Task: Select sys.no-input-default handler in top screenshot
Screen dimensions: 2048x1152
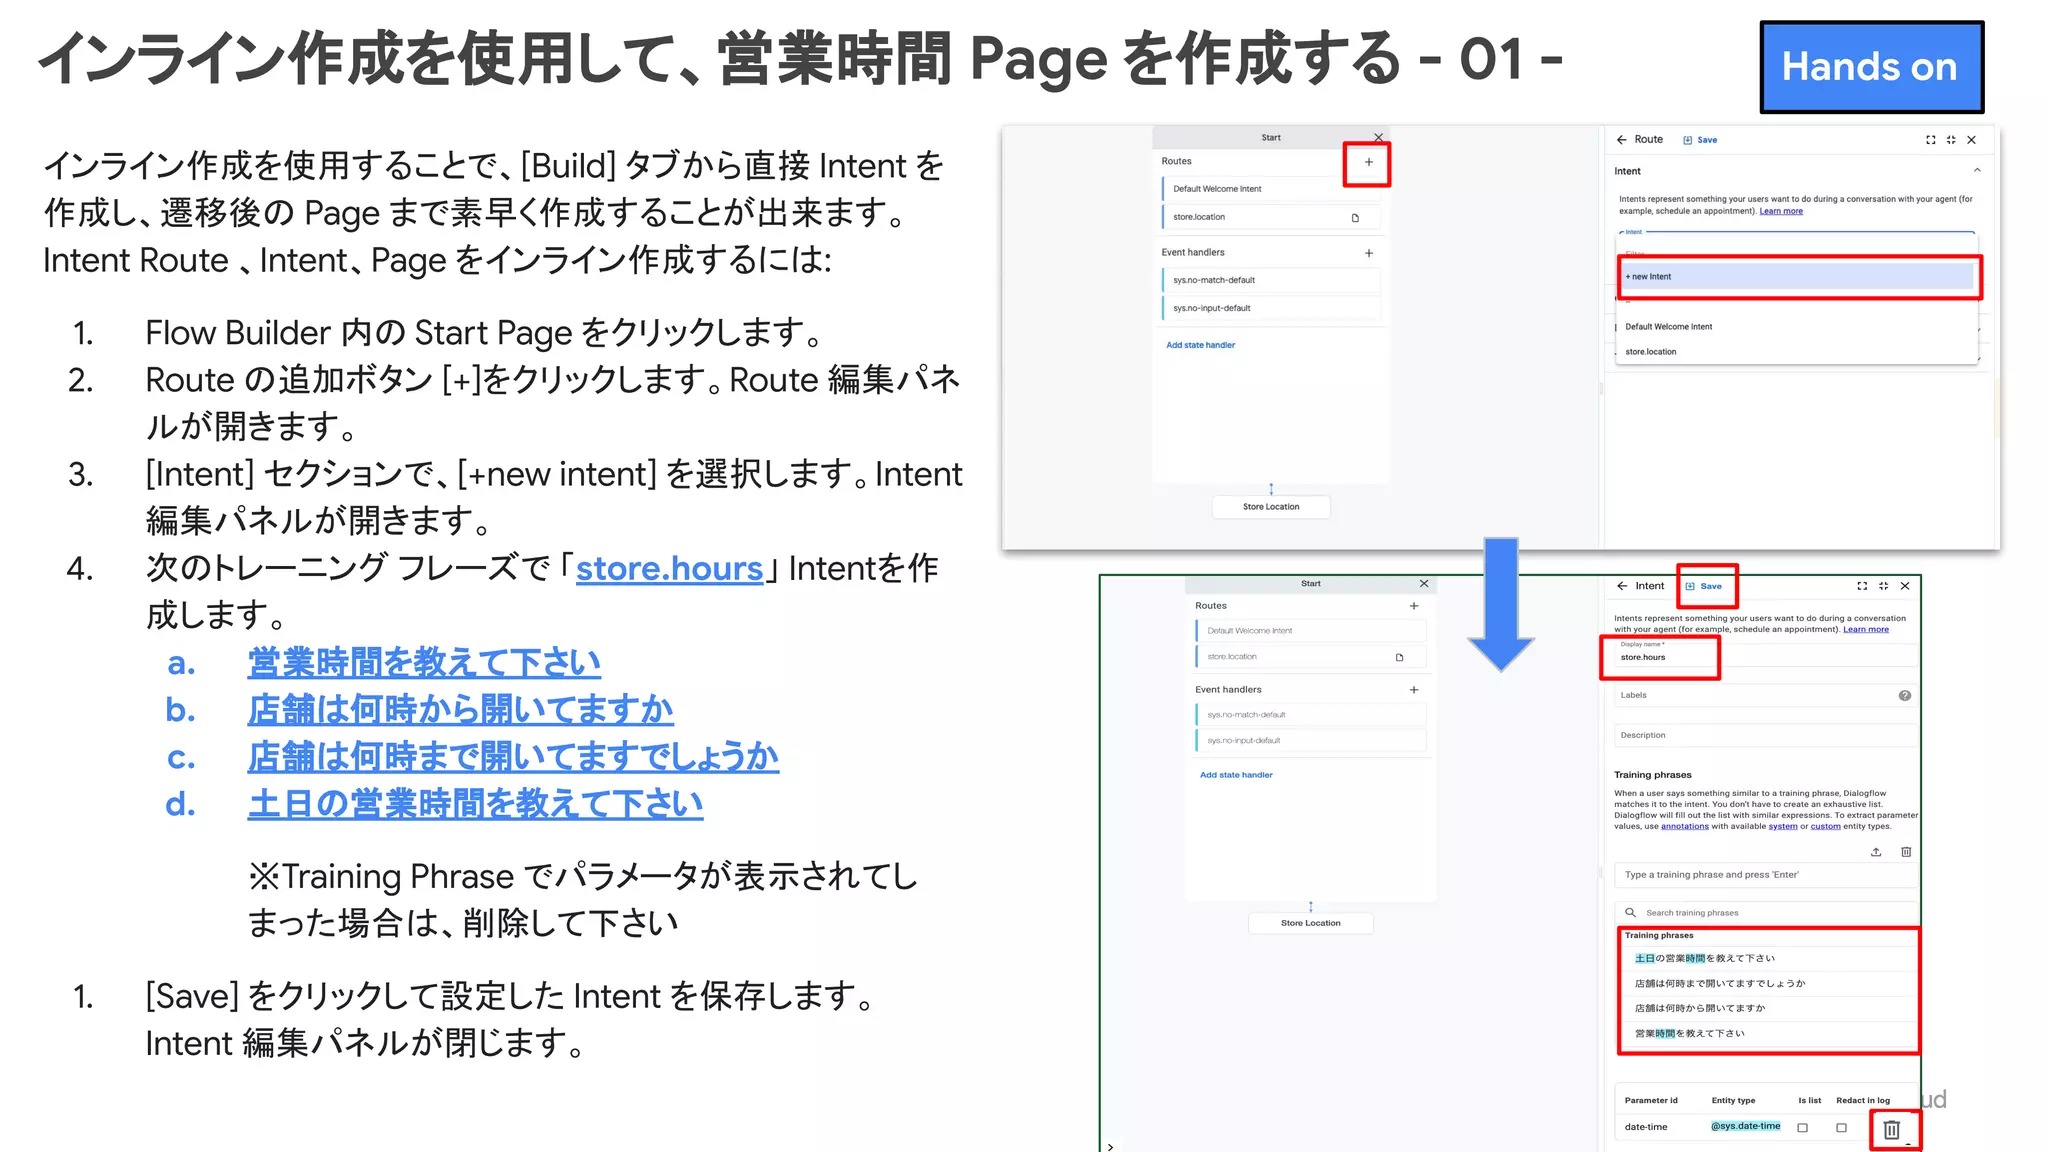Action: pos(1270,308)
